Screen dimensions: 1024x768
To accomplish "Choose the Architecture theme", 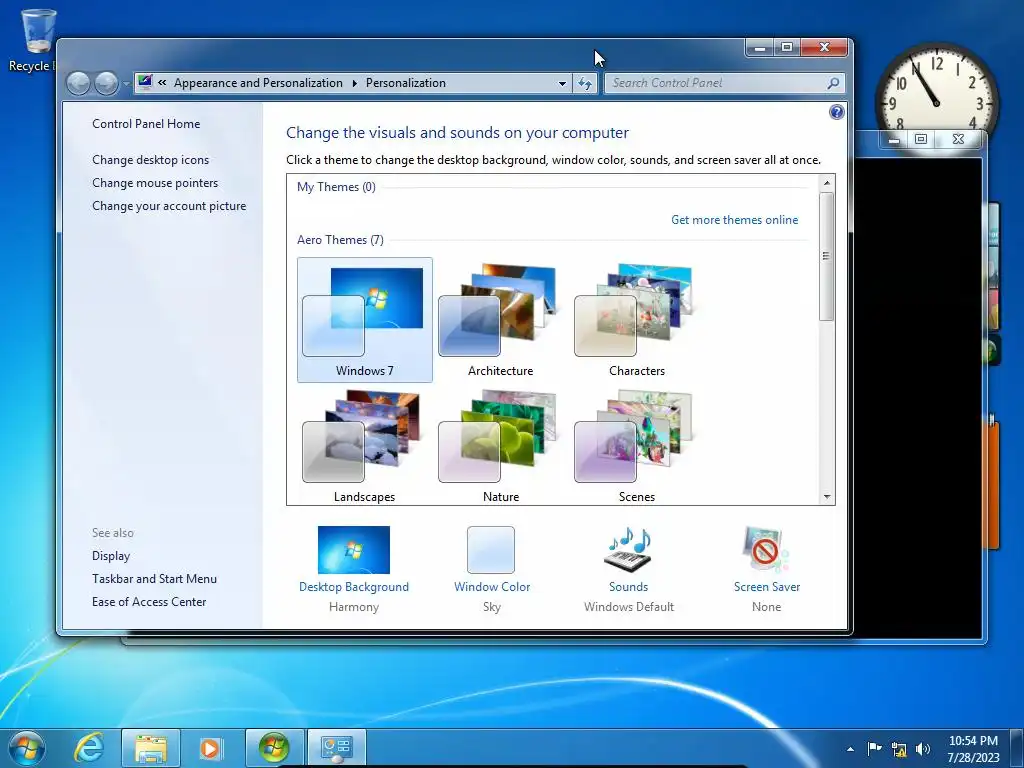I will (500, 319).
